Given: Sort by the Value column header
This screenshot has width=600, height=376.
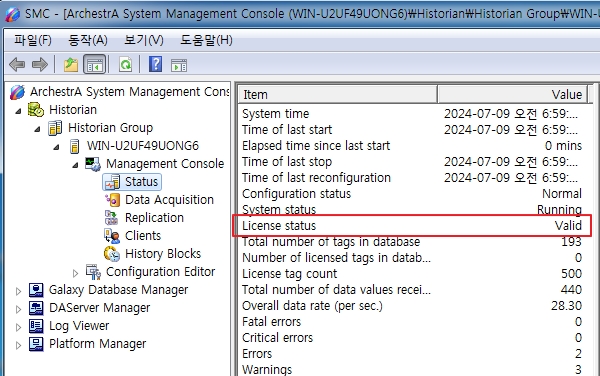Looking at the screenshot, I should [x=512, y=94].
